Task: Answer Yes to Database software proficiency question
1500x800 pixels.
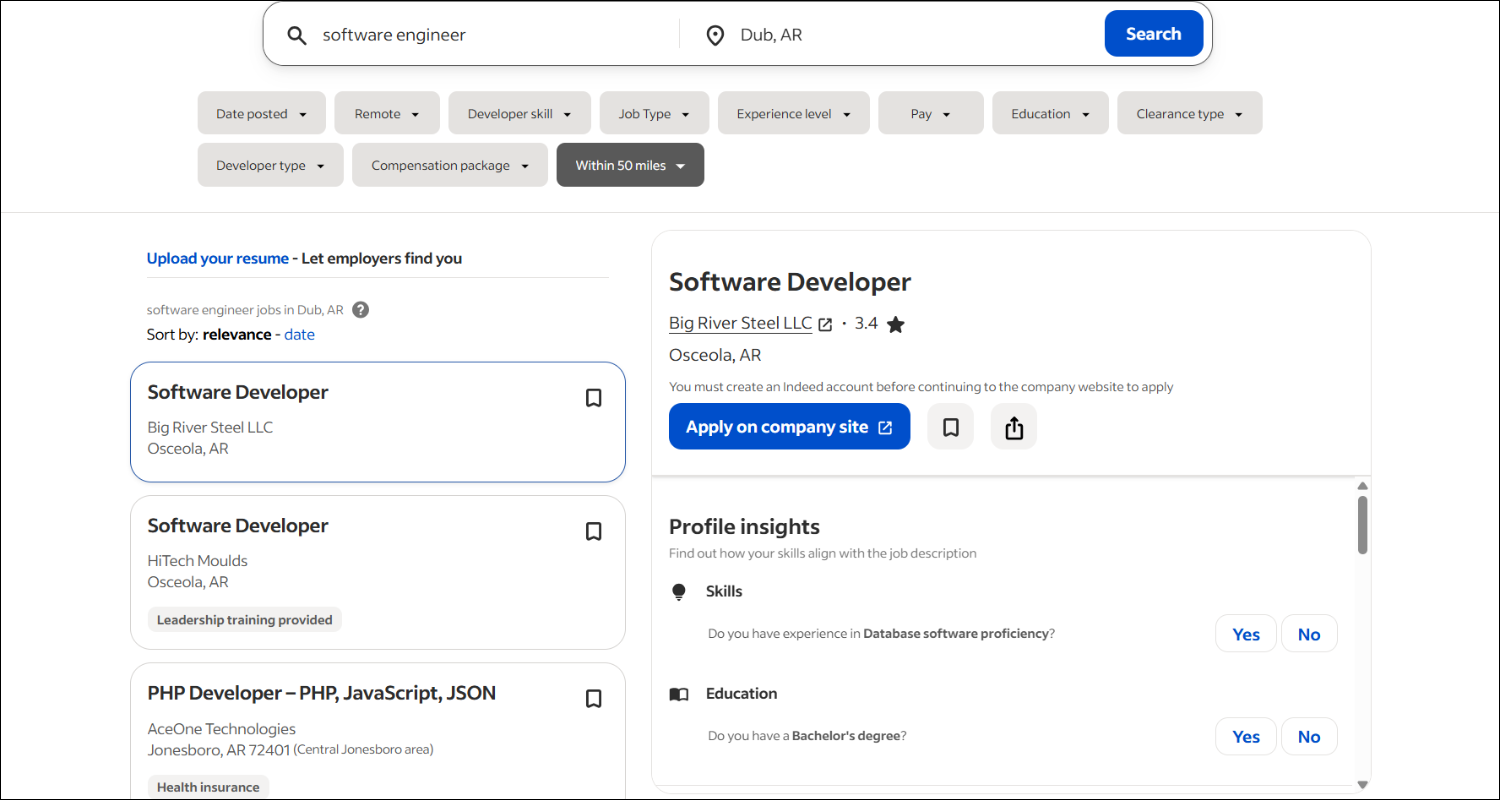Action: click(1245, 633)
